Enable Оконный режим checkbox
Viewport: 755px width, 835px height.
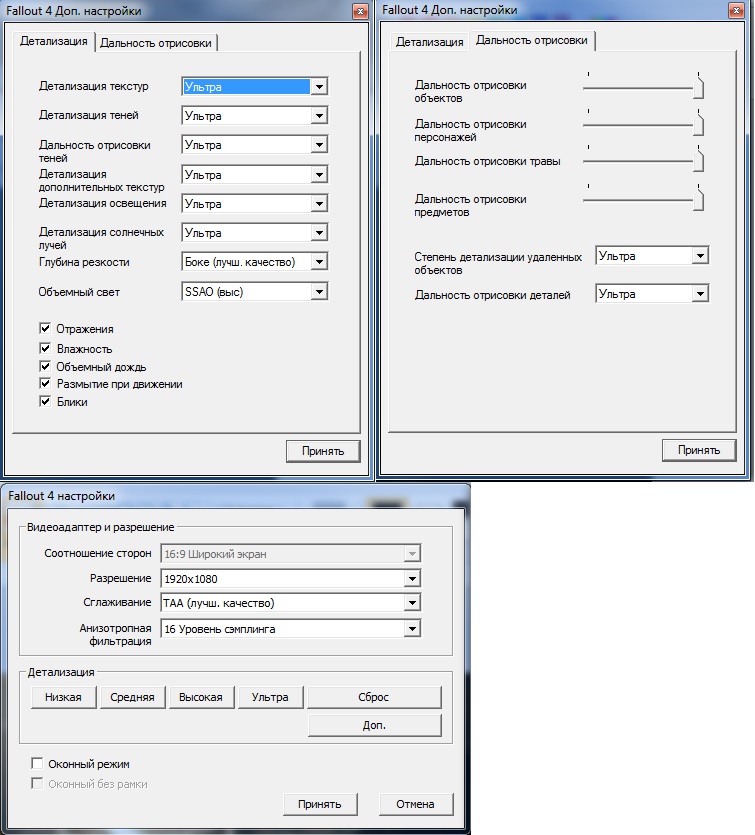pos(37,764)
